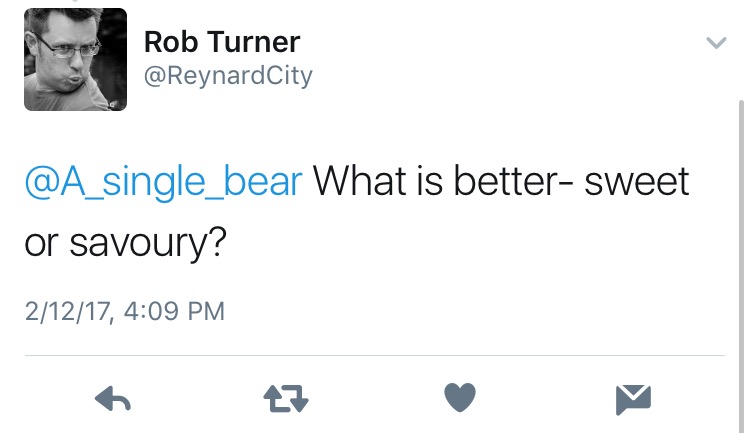Open the @A_single_bear mention link
750x433 pixels.
click(163, 181)
